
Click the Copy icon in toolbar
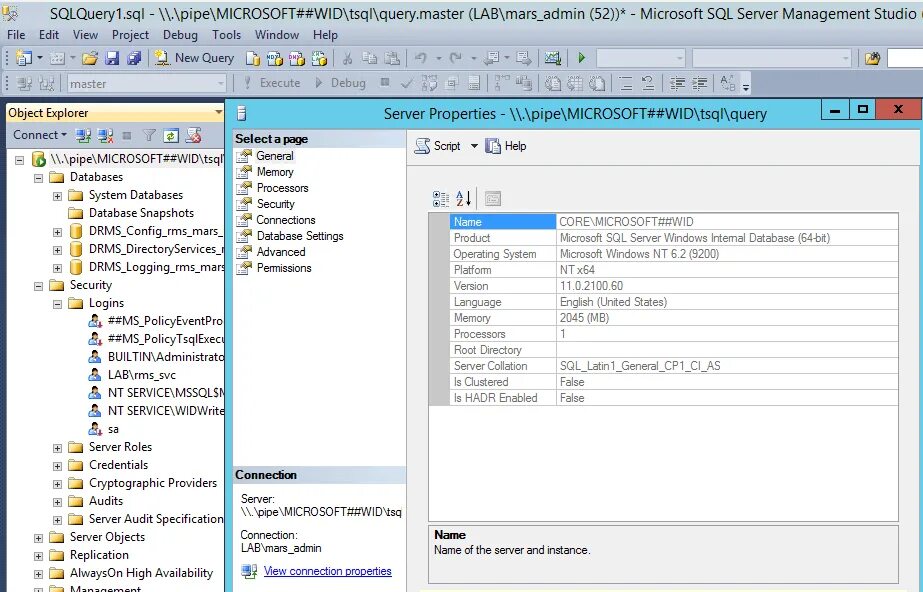(370, 58)
